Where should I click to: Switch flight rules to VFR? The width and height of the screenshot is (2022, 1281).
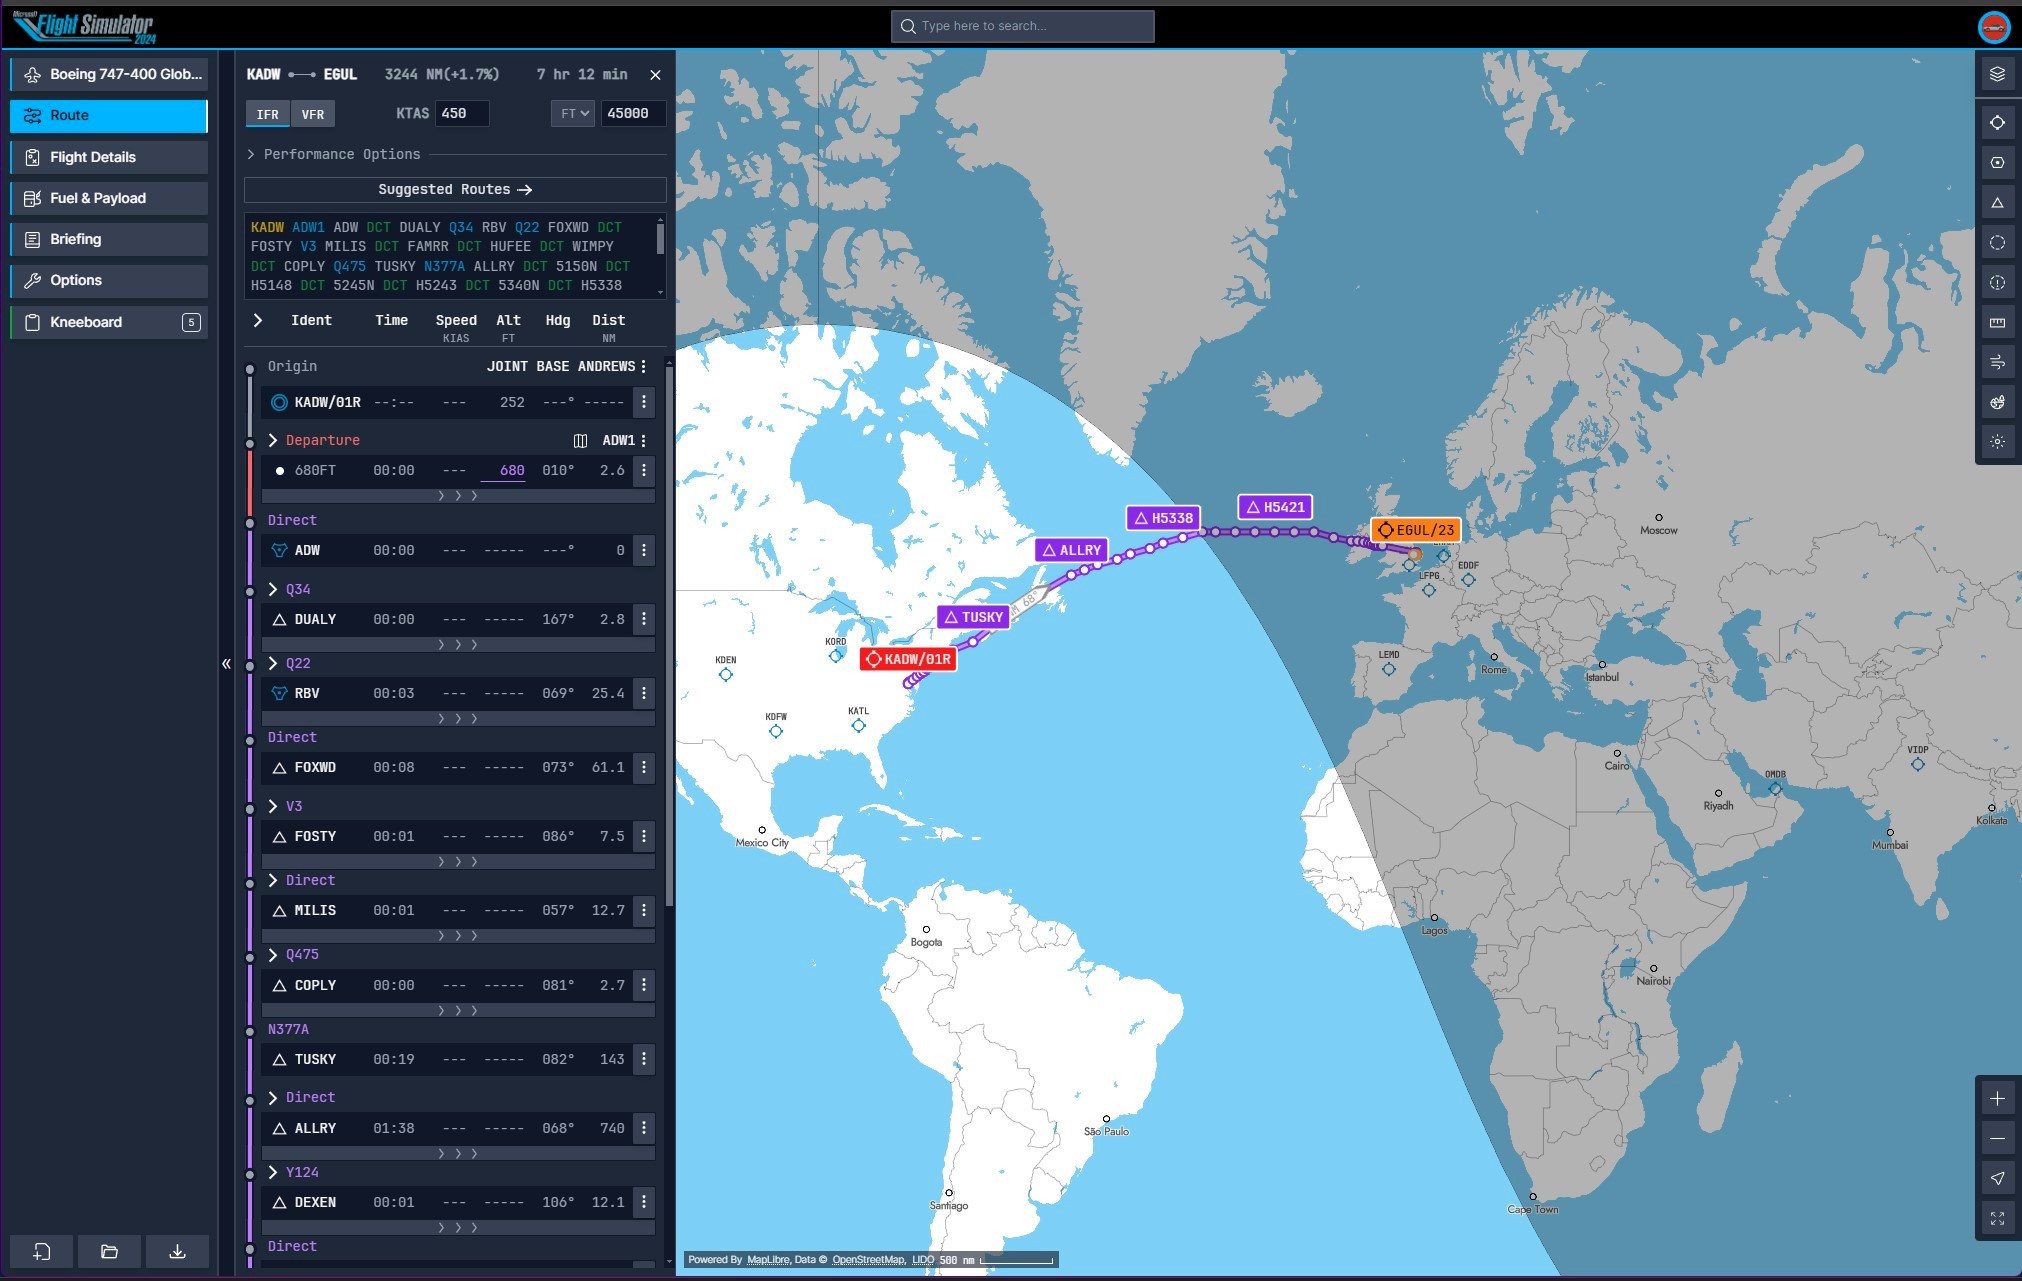pyautogui.click(x=313, y=114)
